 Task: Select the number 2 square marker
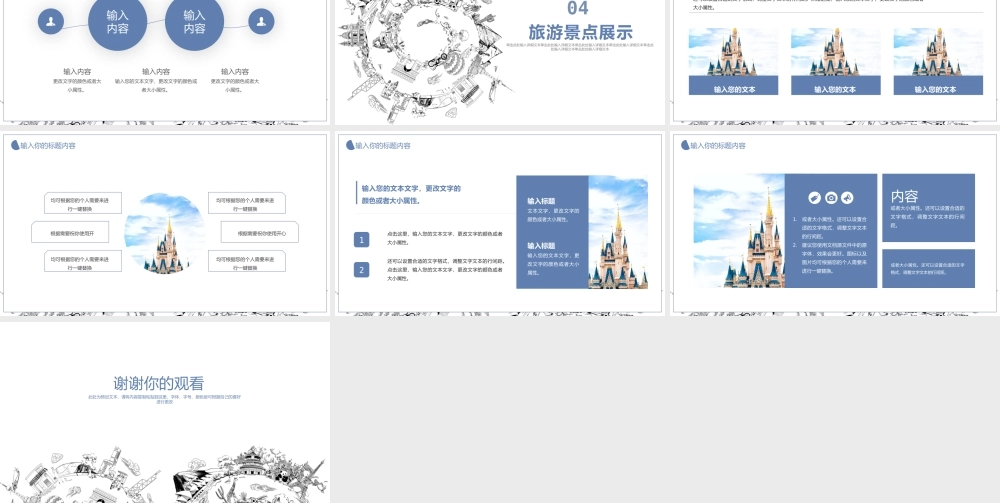coord(362,270)
